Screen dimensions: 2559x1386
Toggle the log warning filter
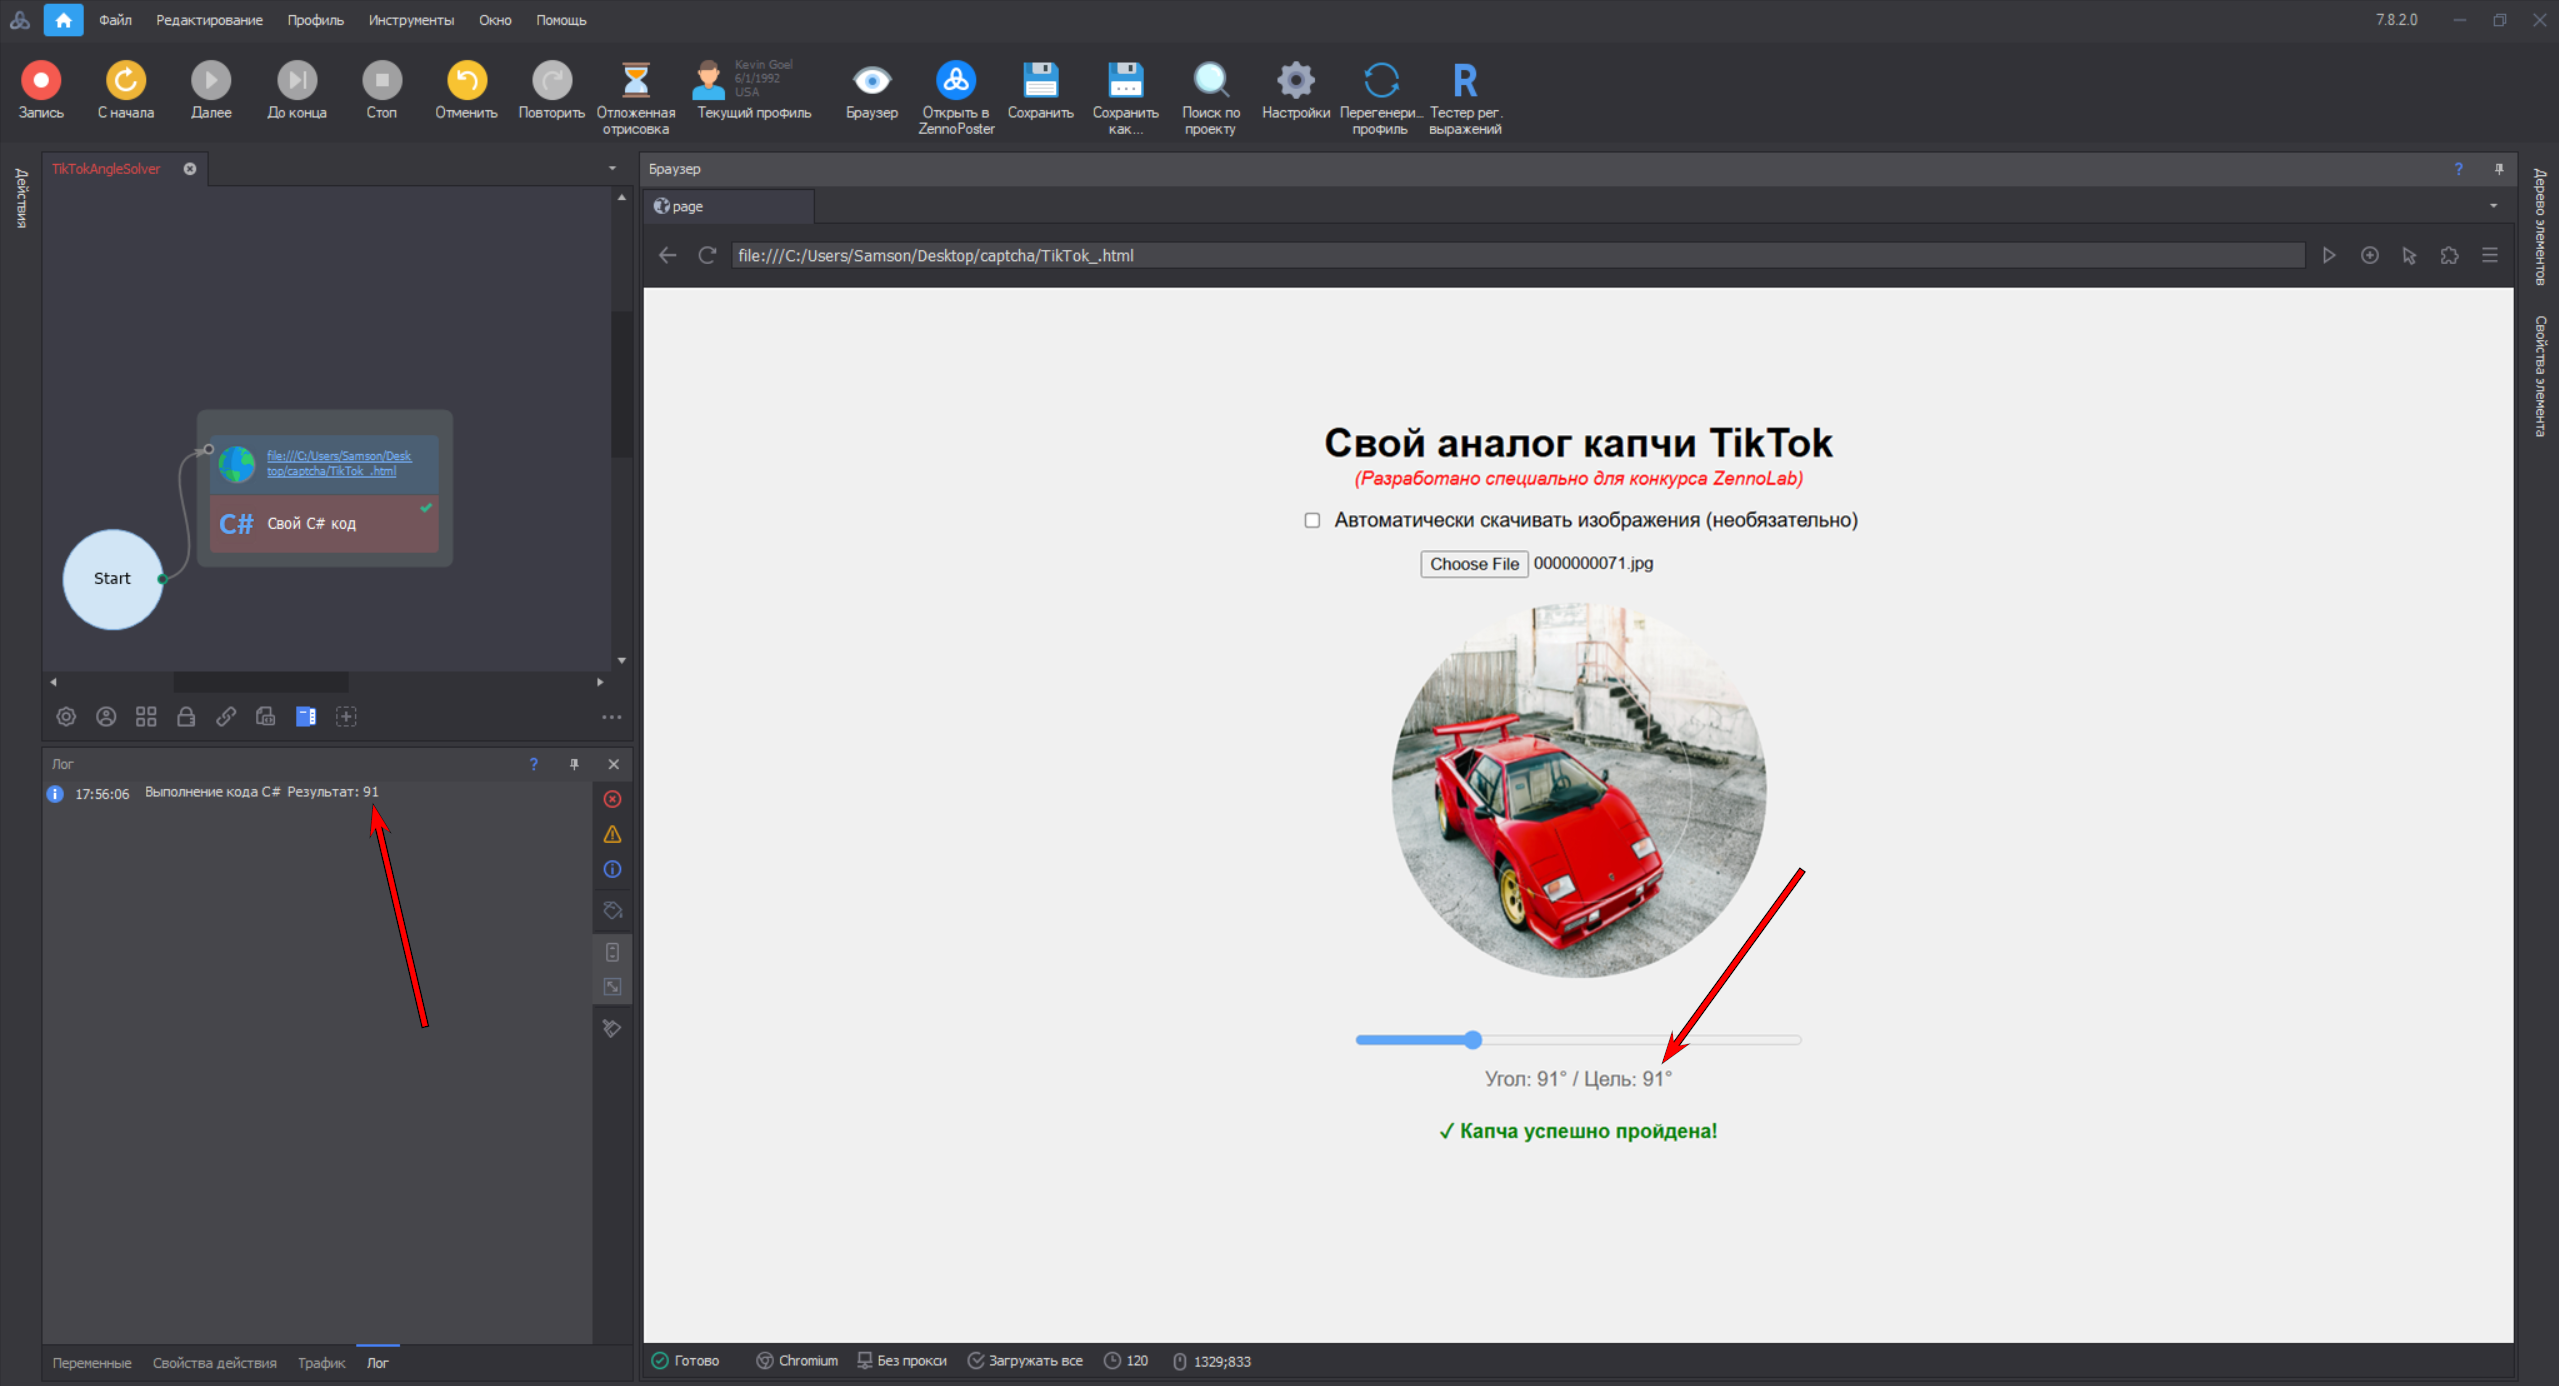coord(613,834)
